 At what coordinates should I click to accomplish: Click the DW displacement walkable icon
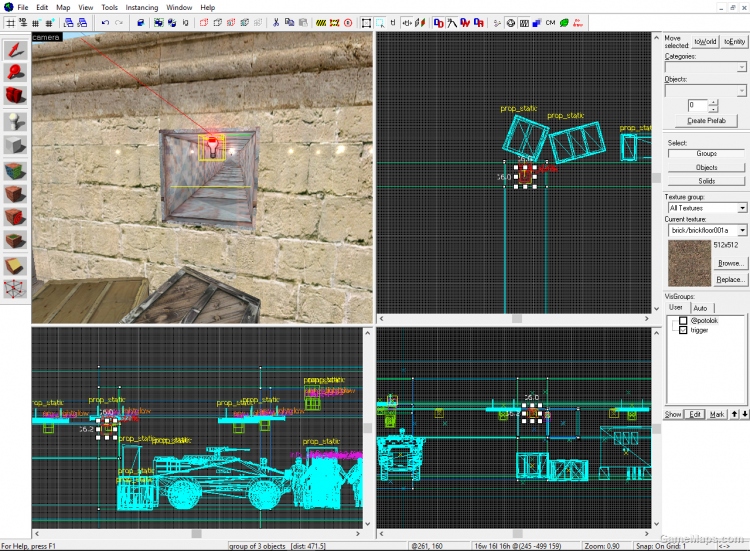465,22
